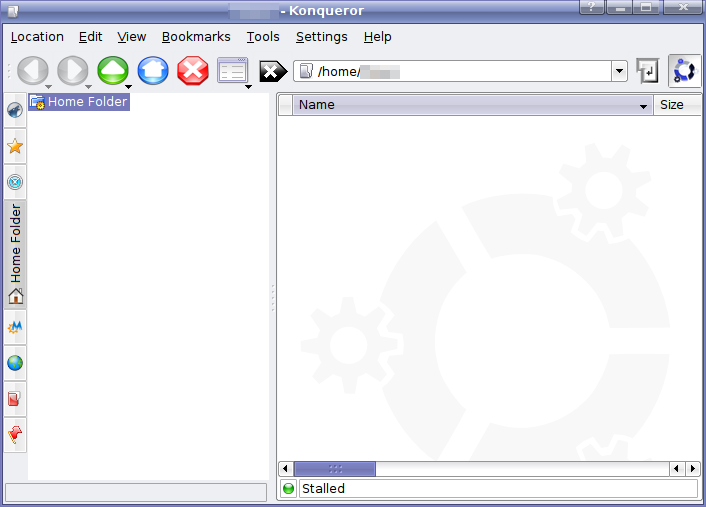Viewport: 706px width, 507px height.
Task: Open the History clock sidebar tab
Action: tap(15, 182)
